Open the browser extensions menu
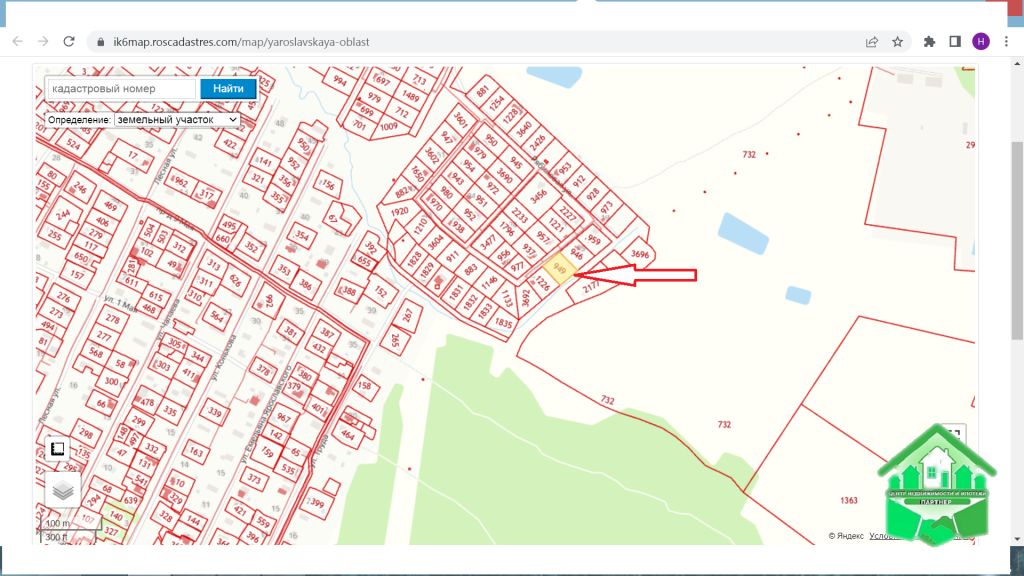This screenshot has width=1024, height=576. pos(929,41)
